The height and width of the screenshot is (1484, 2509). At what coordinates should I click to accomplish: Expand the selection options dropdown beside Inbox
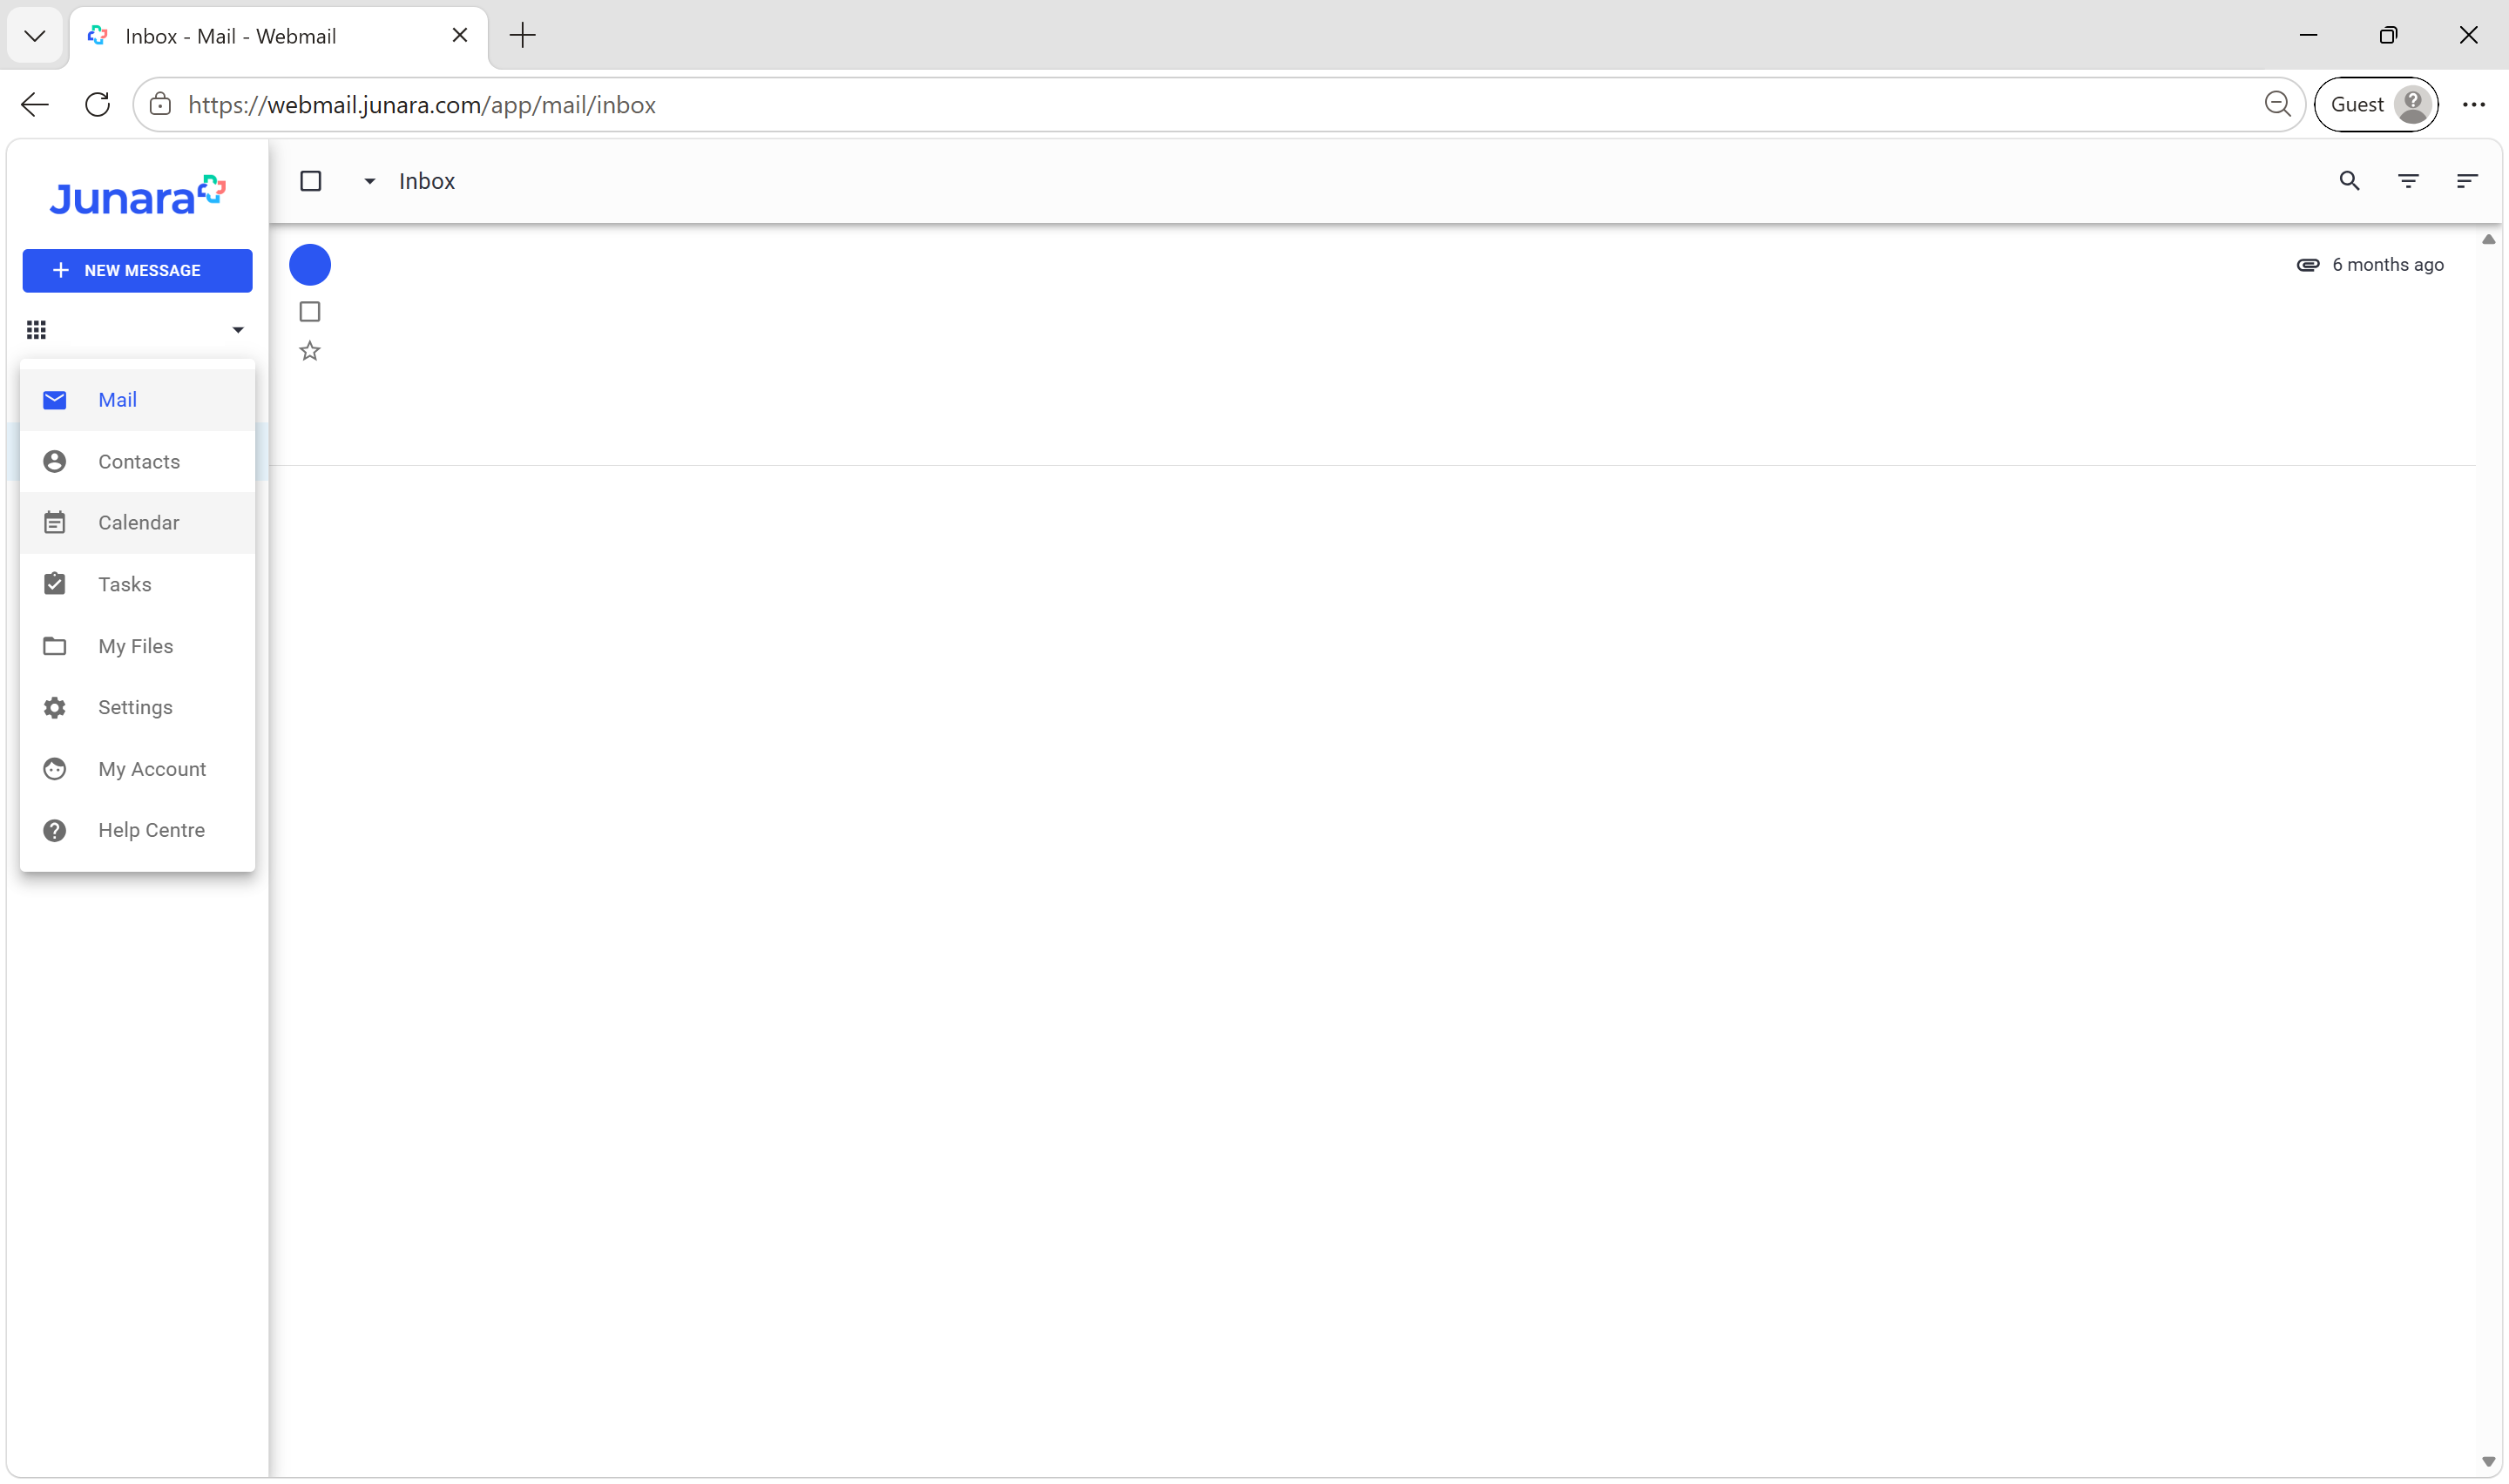click(369, 181)
